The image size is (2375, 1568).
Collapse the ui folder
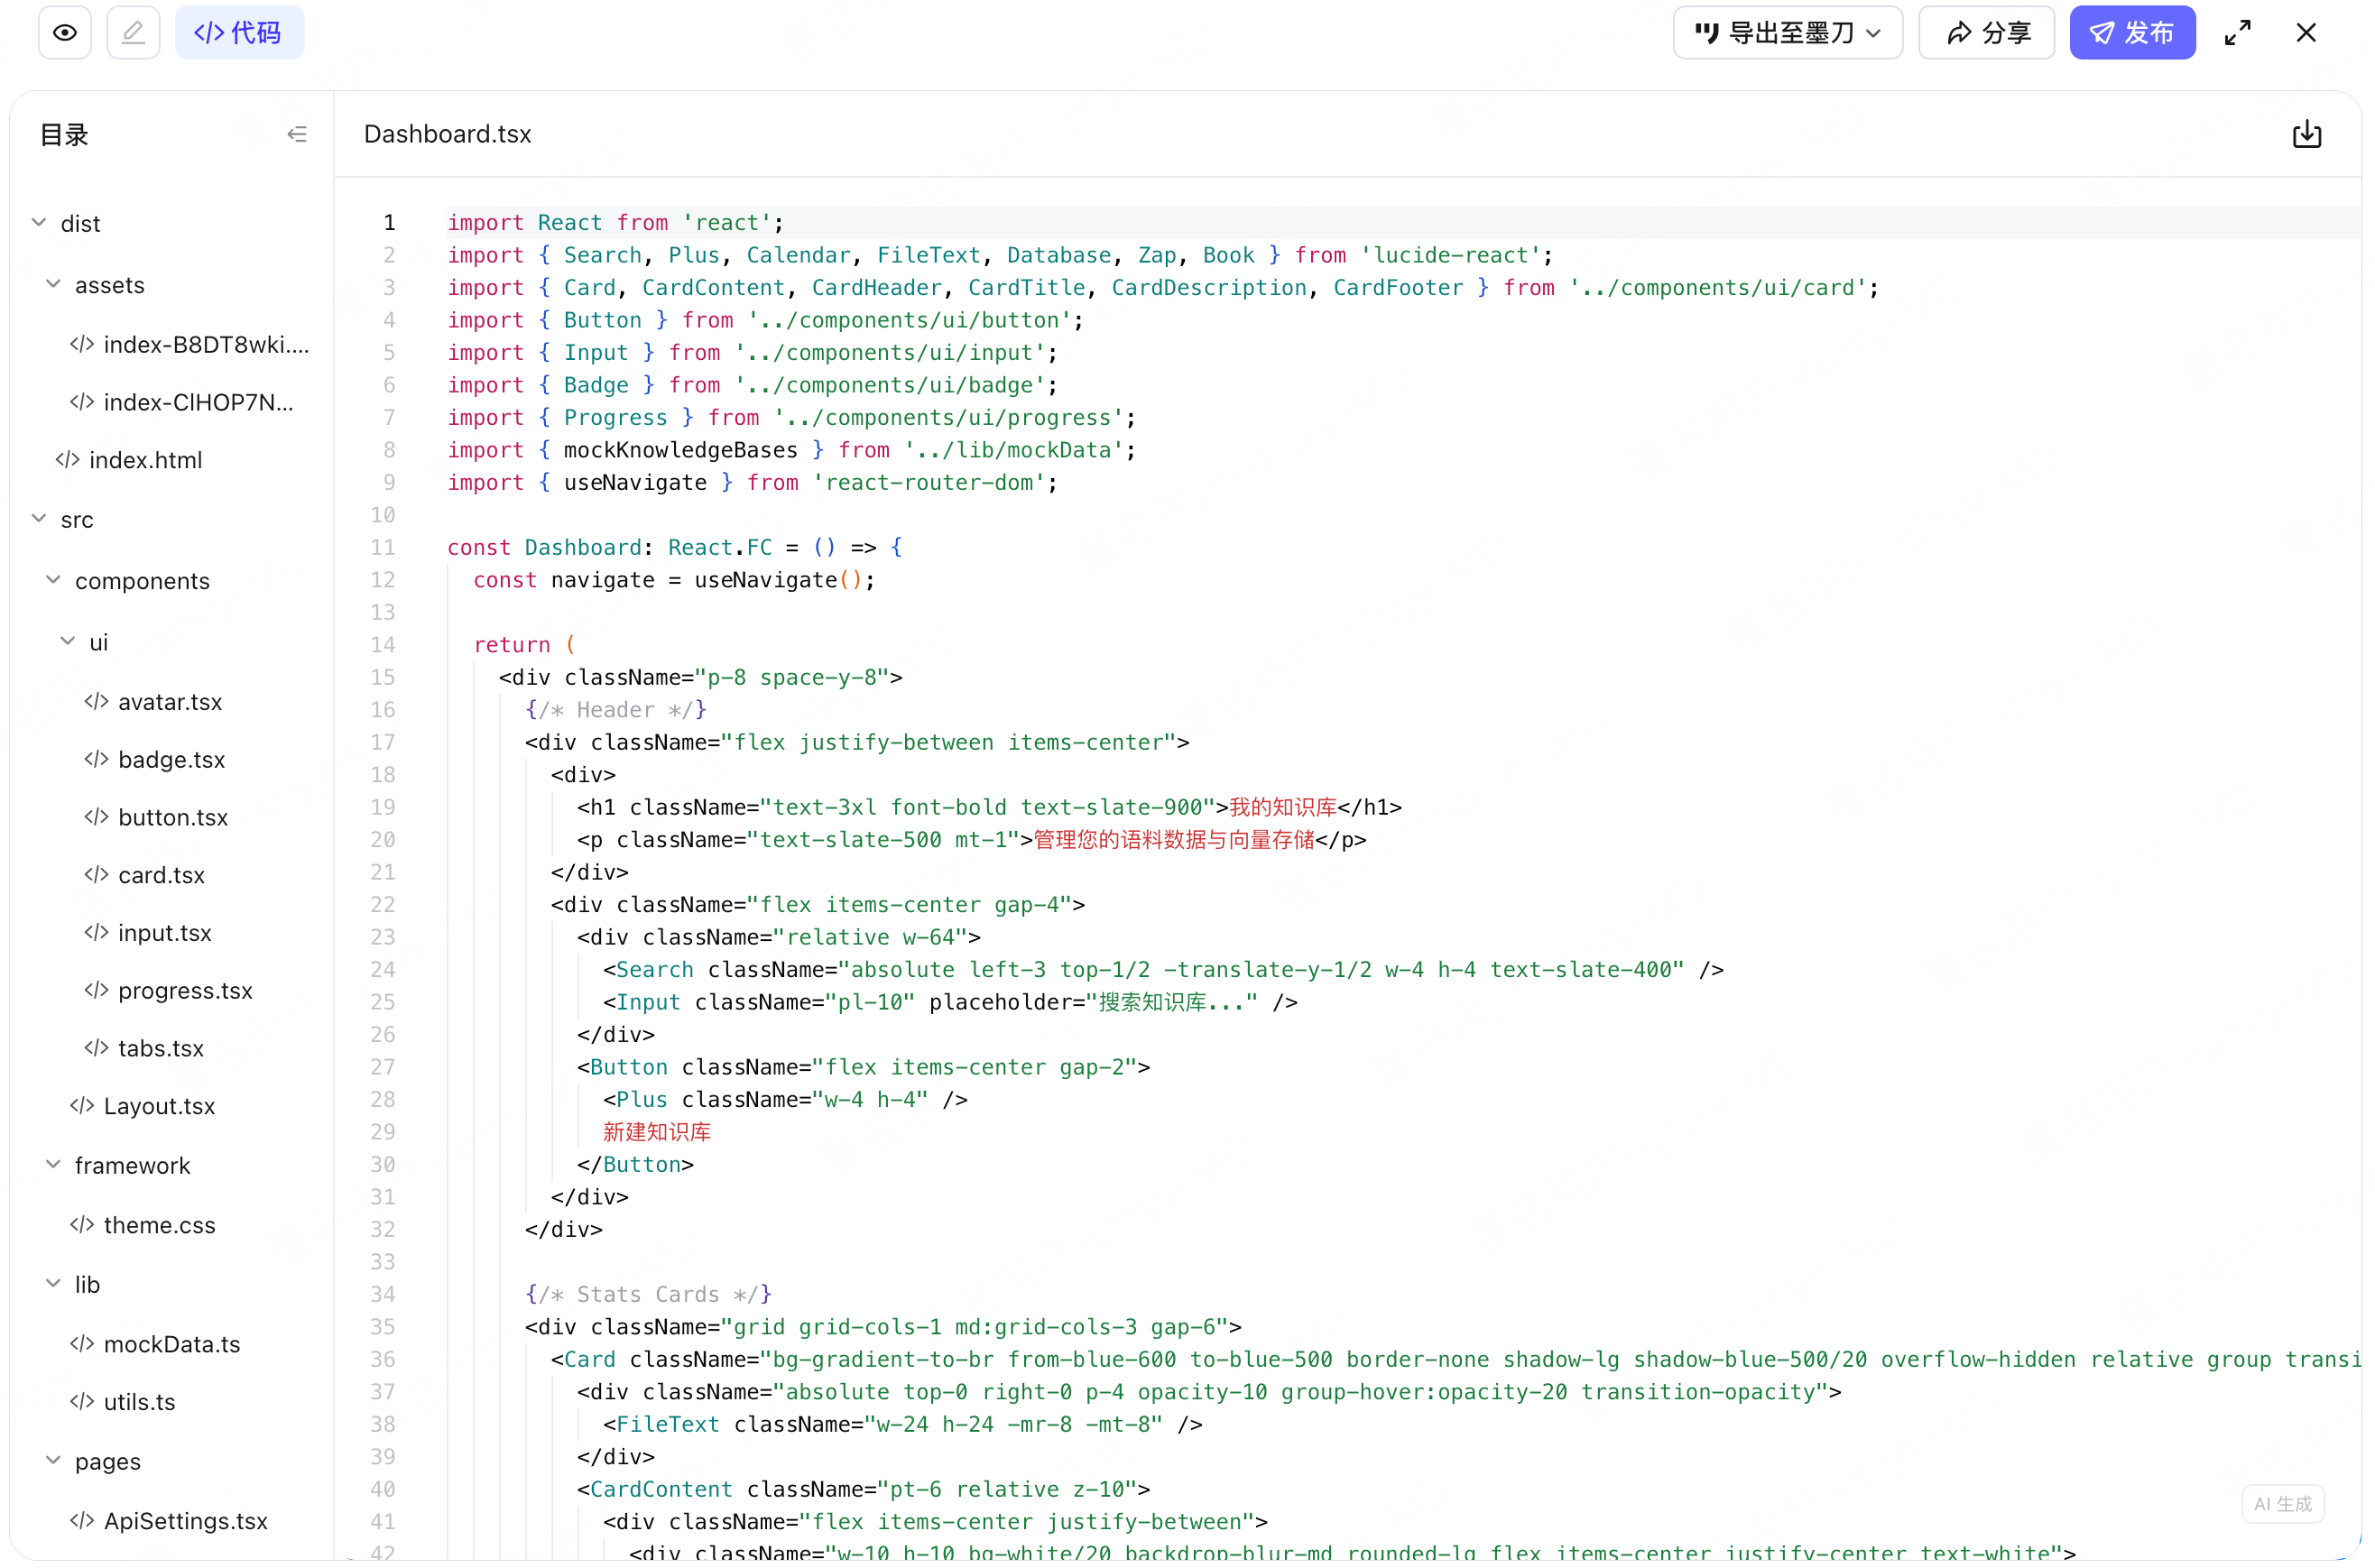coord(68,642)
